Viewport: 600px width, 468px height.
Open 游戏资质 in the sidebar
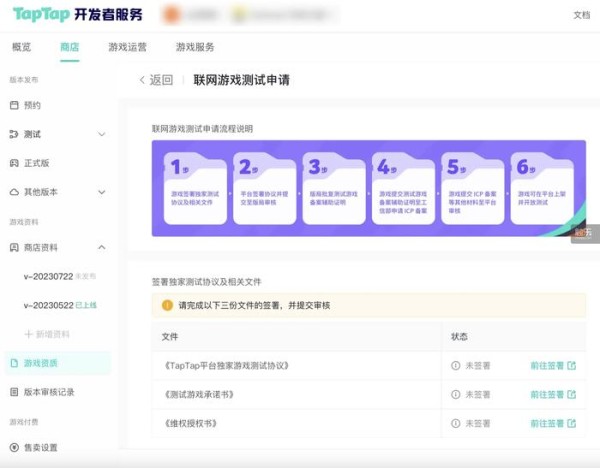tap(57, 363)
